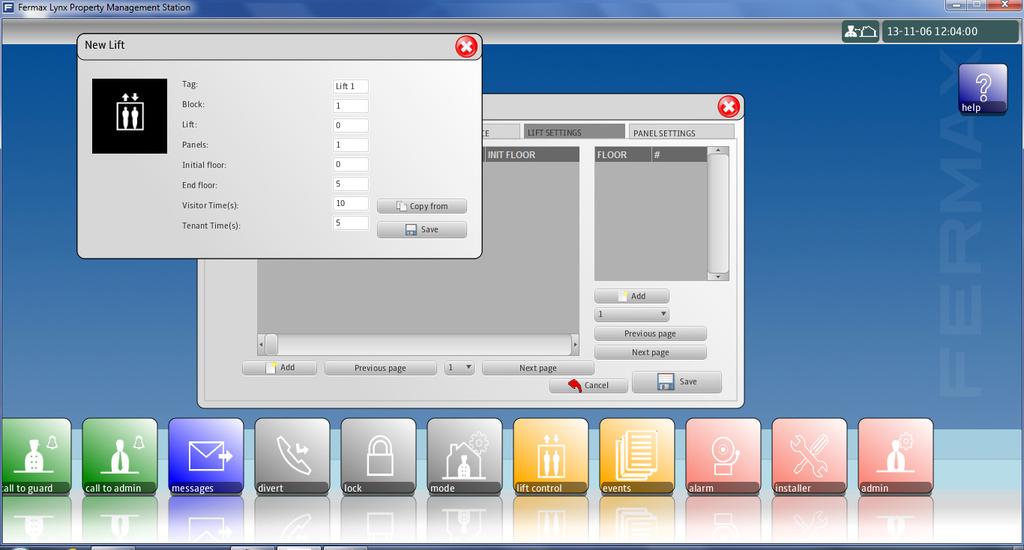Click the Copy from button
This screenshot has height=550, width=1024.
point(422,206)
